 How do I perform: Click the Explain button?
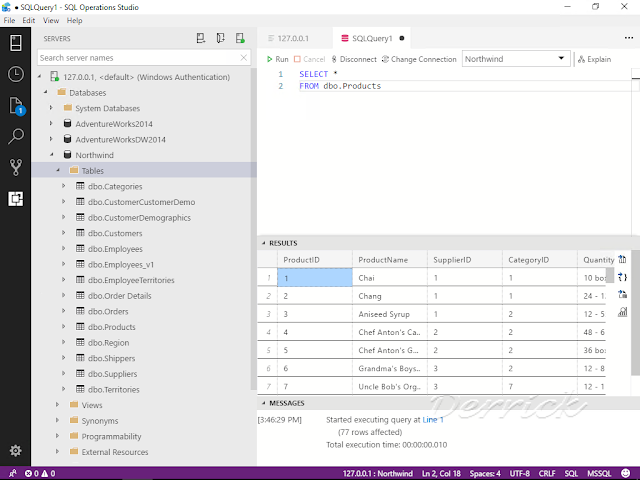(594, 59)
